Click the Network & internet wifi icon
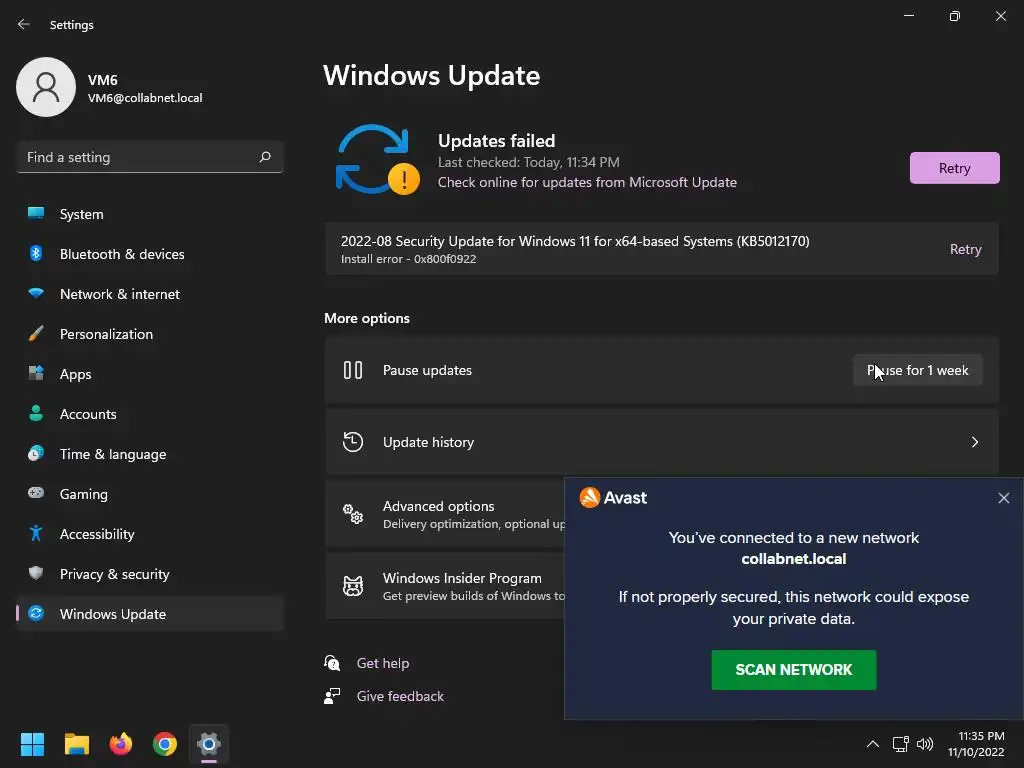Screen dimensions: 1024x768 (36, 293)
